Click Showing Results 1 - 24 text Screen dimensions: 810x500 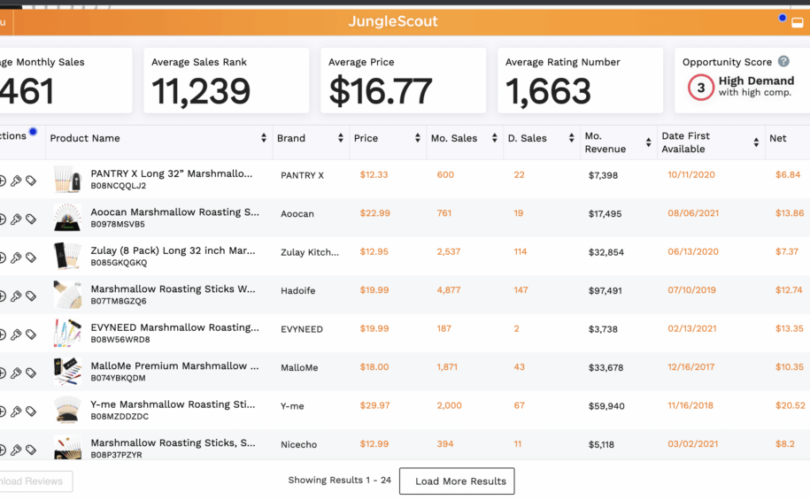(339, 480)
